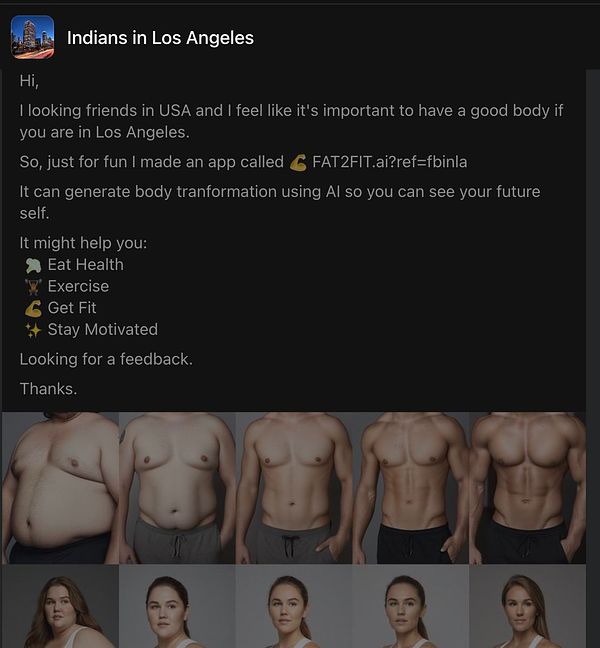Click the broccoli emoji beside Eat Health
This screenshot has height=648, width=600.
pos(33,265)
